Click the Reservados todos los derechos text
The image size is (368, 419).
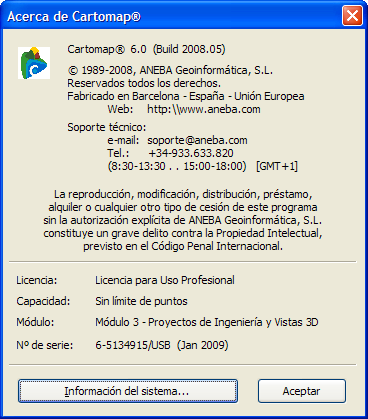[144, 83]
